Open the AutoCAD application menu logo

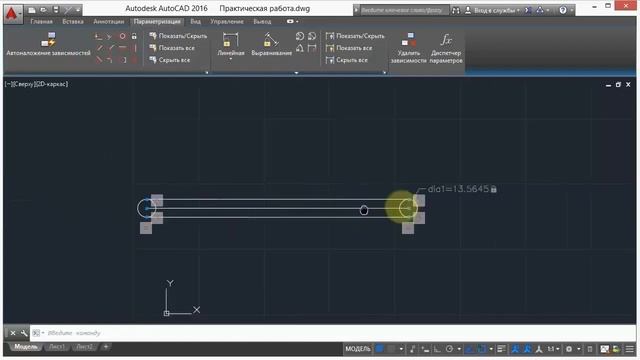(x=12, y=13)
